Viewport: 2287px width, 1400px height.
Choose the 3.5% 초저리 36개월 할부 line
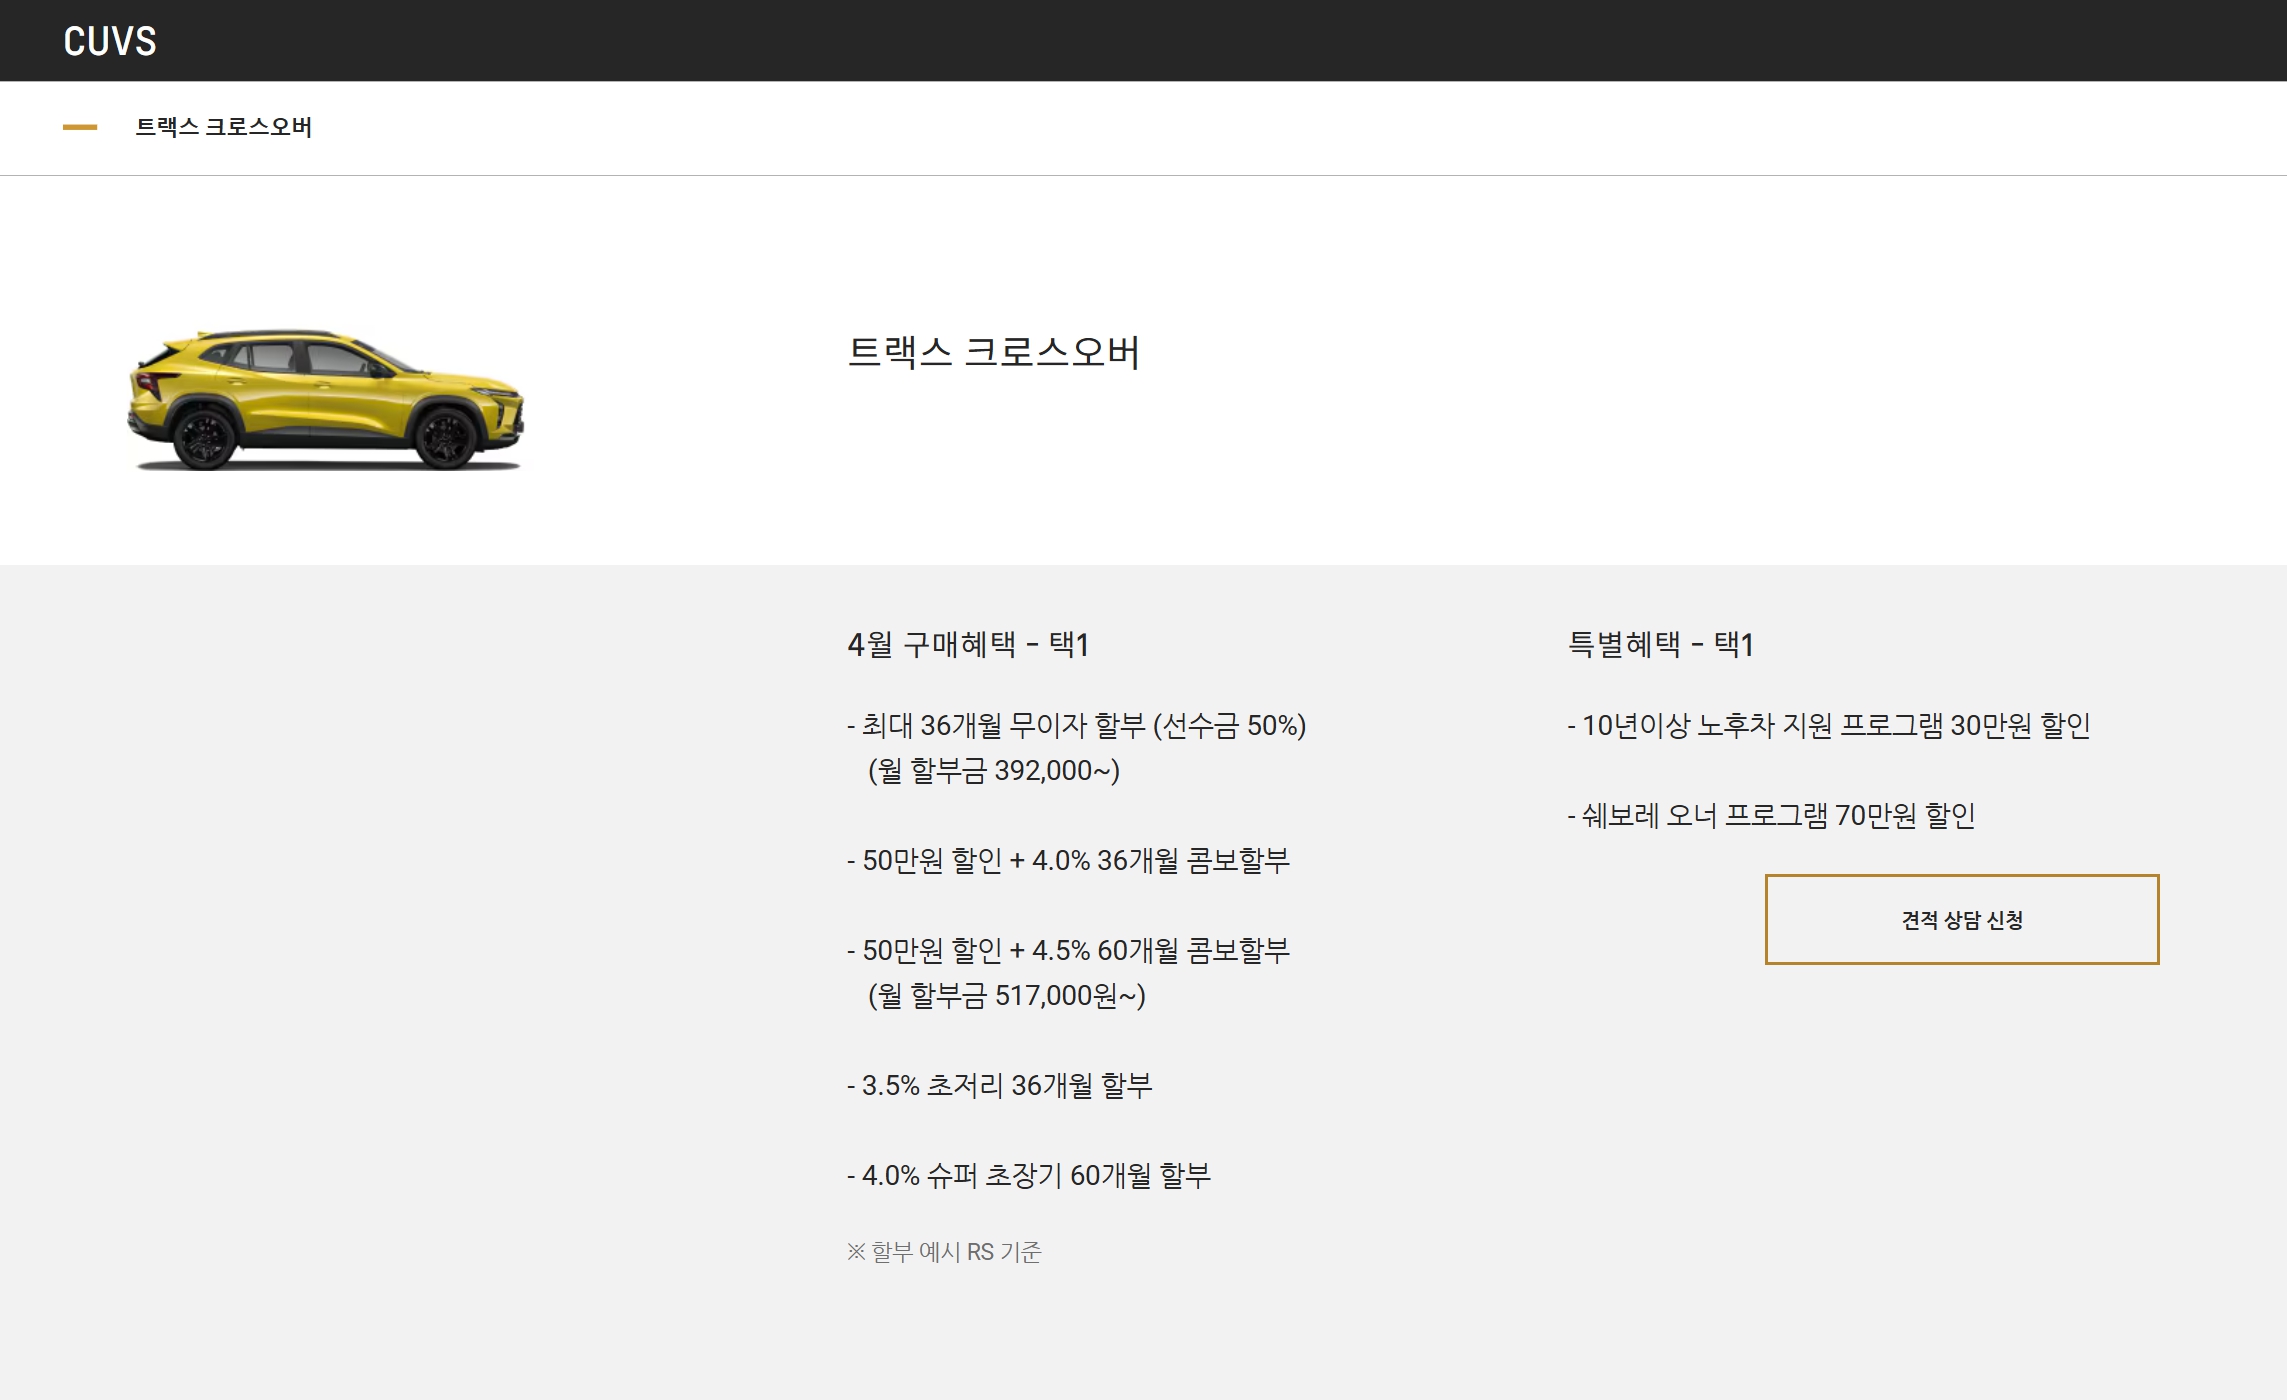pos(1000,1085)
